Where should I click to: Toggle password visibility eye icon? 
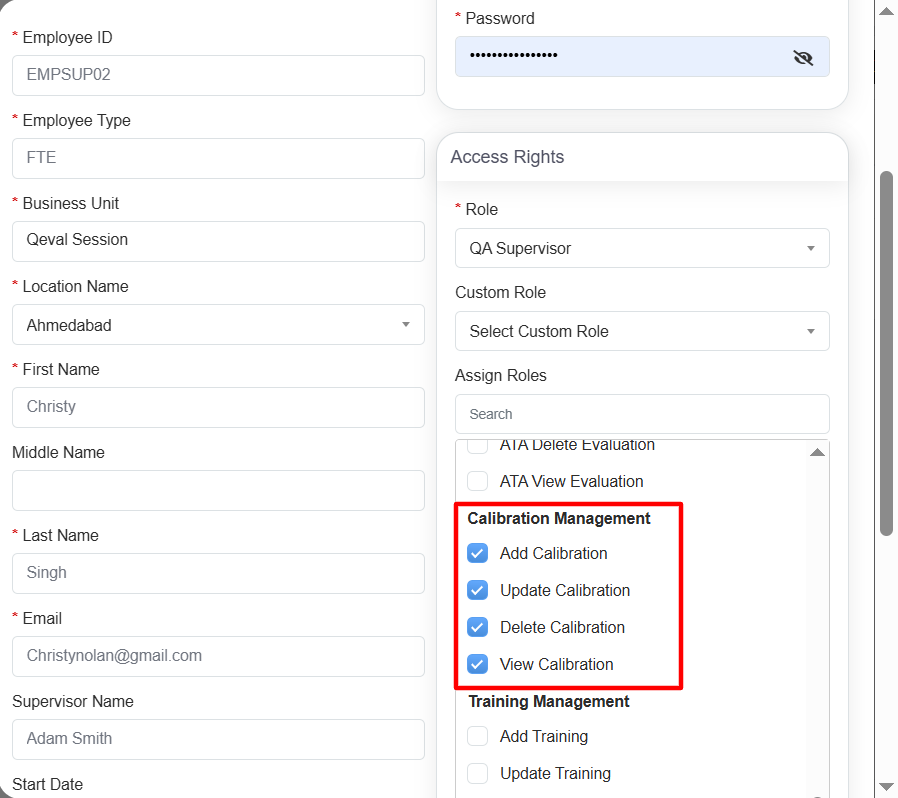click(x=802, y=57)
